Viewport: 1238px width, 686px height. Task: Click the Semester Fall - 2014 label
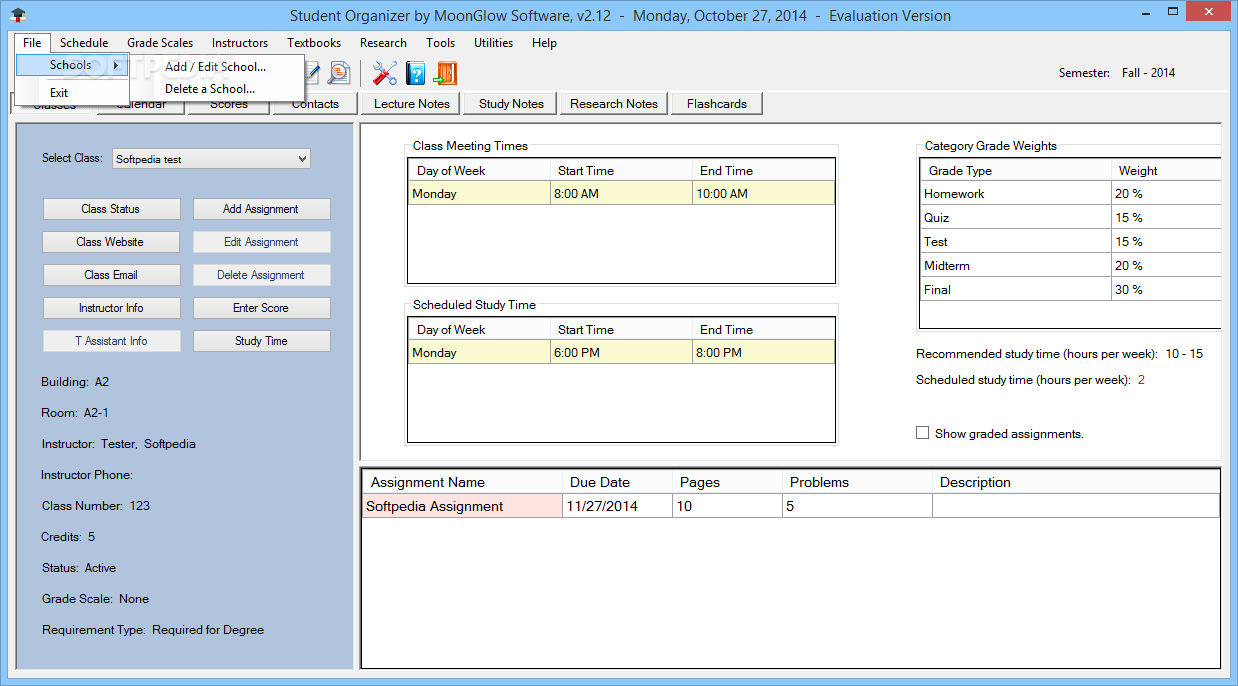[x=1117, y=73]
